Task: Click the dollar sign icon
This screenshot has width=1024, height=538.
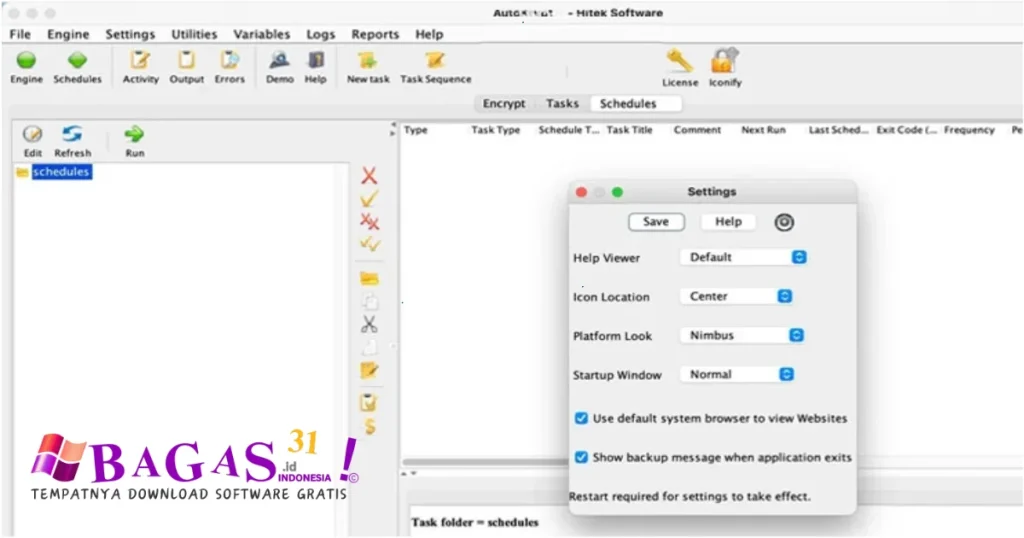Action: pyautogui.click(x=370, y=427)
